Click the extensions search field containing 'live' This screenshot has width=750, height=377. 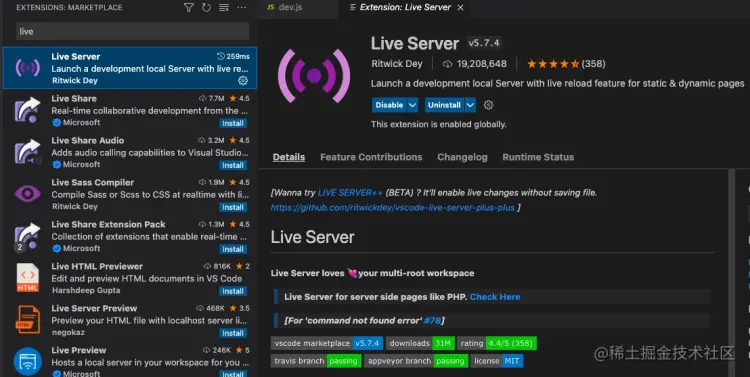132,32
